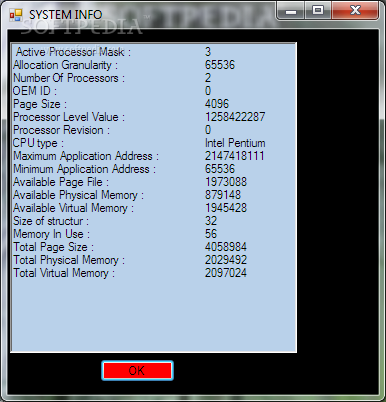Image resolution: width=386 pixels, height=402 pixels.
Task: Click the SYSTEM INFO window title text
Action: [x=65, y=15]
